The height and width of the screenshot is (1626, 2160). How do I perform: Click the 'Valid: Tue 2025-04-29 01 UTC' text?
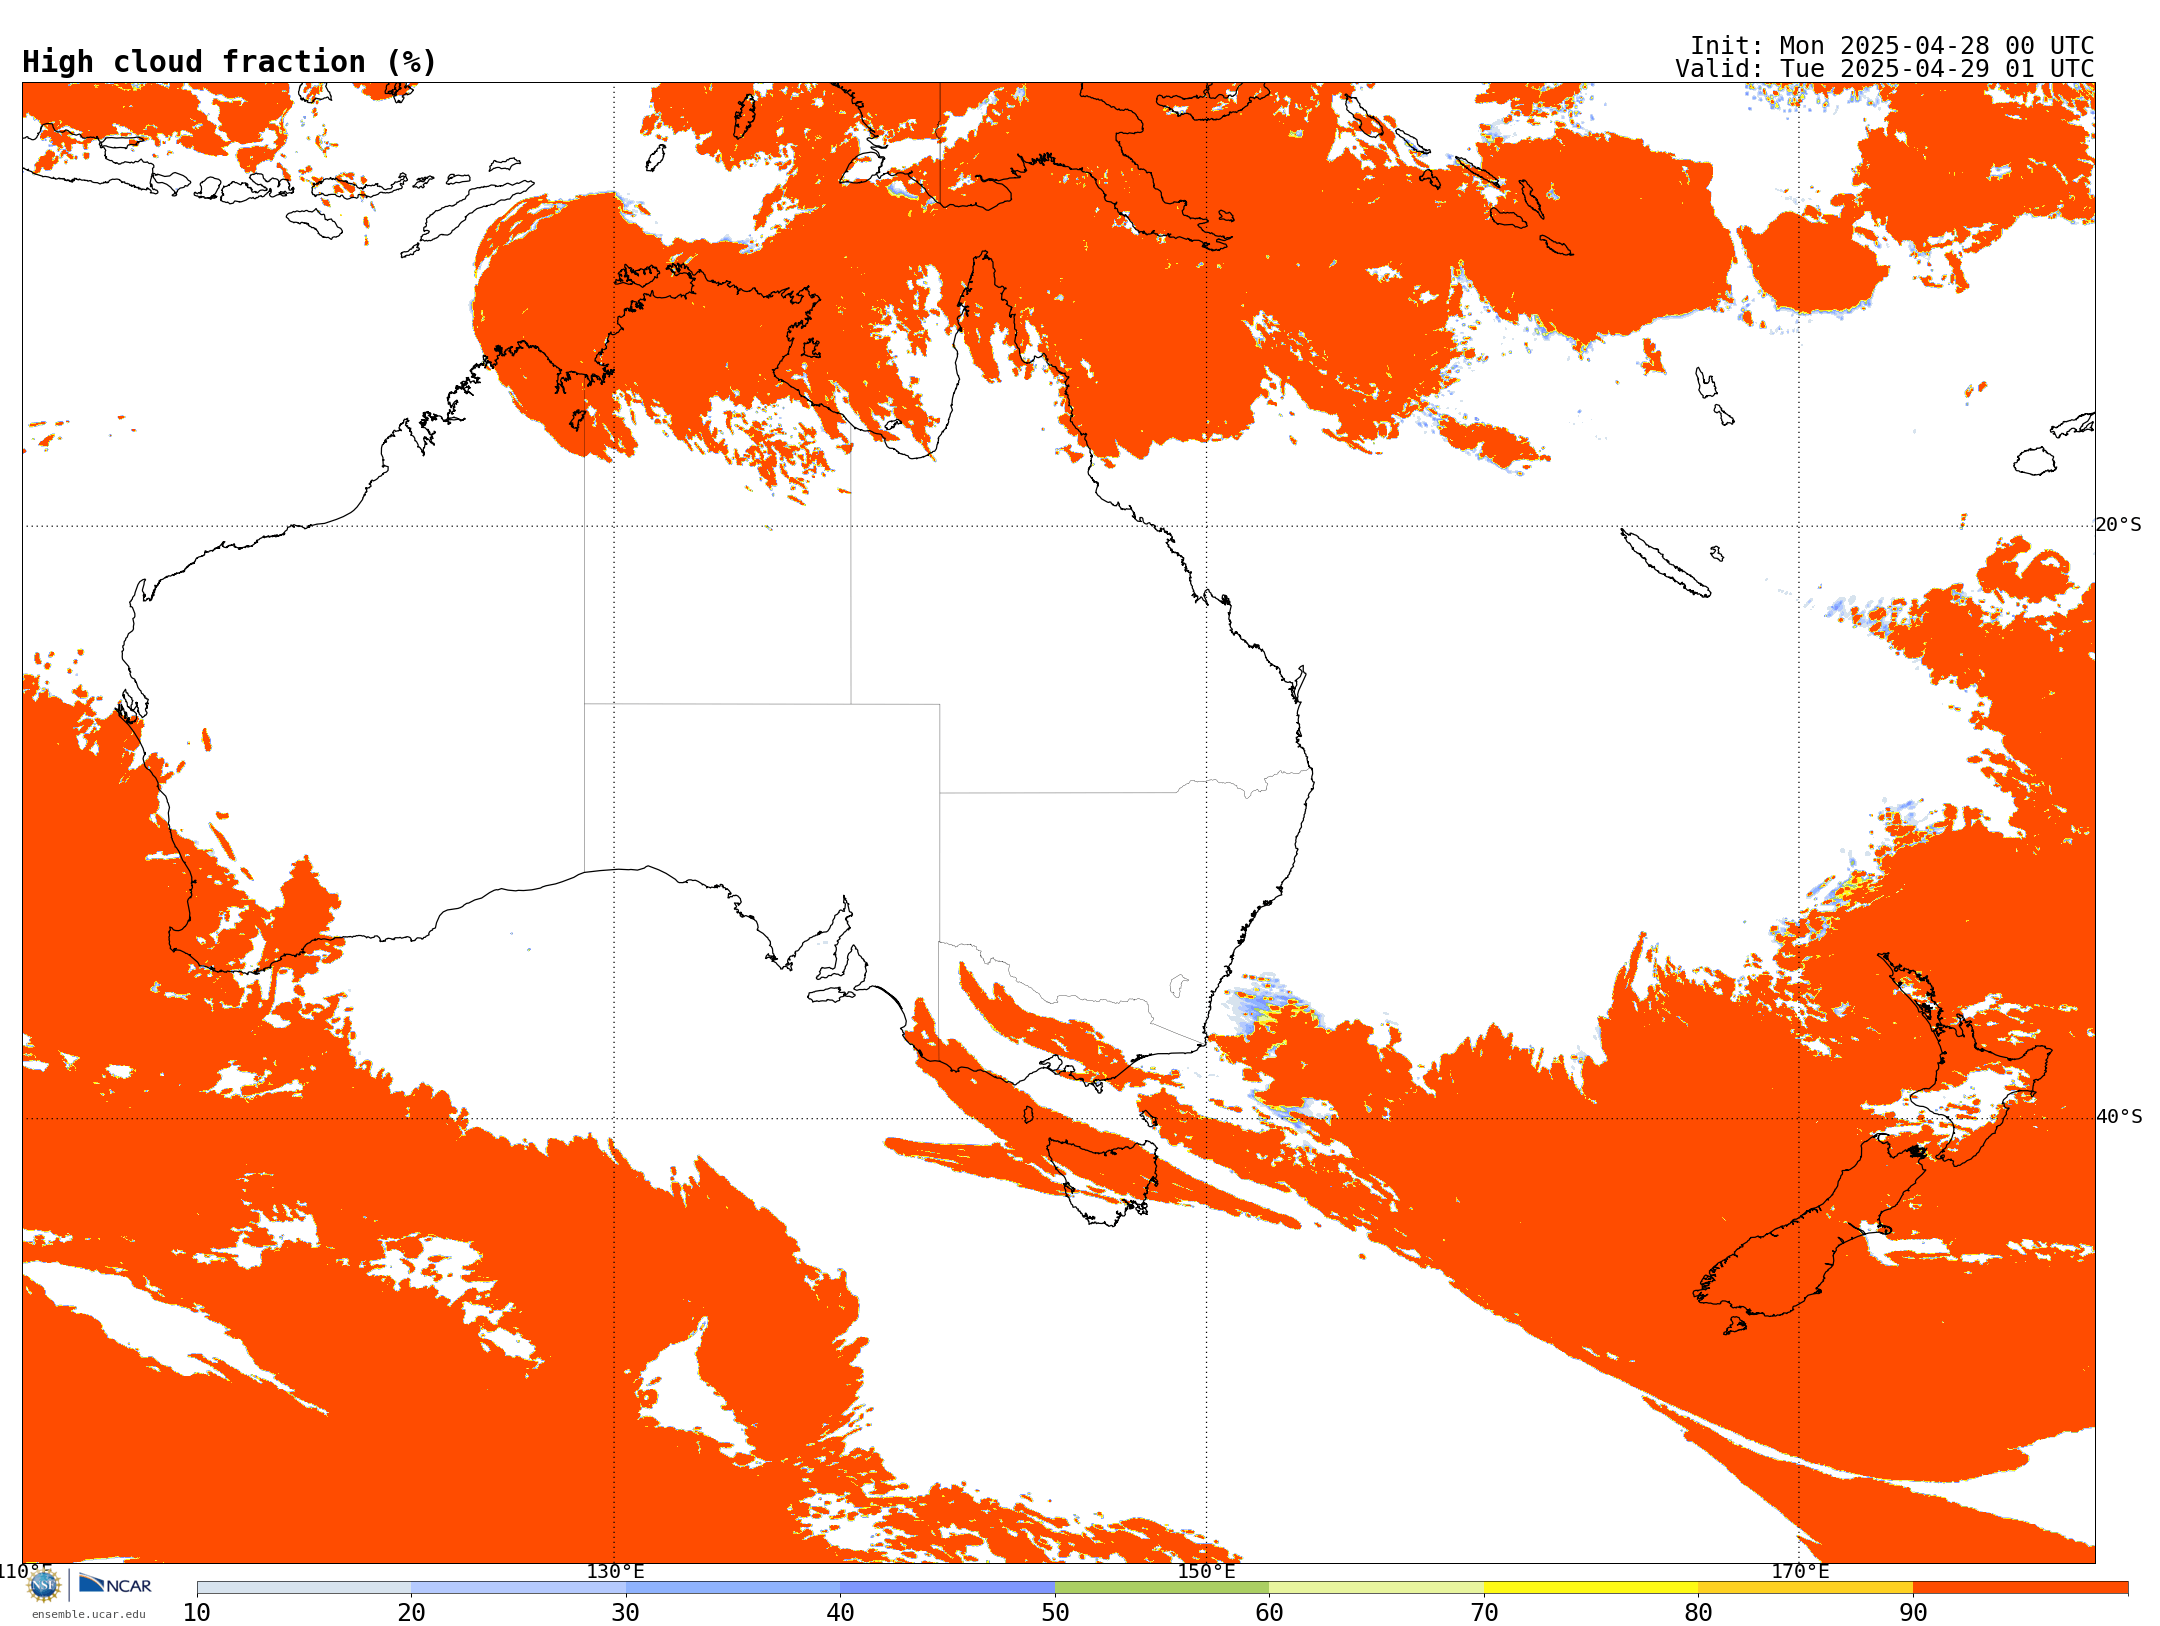pos(1885,69)
